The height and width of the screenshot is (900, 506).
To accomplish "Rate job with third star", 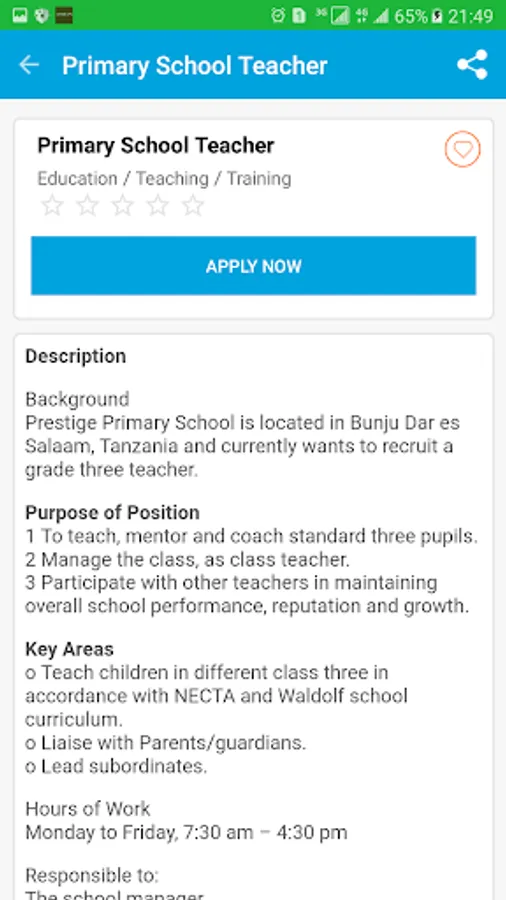I will point(122,205).
